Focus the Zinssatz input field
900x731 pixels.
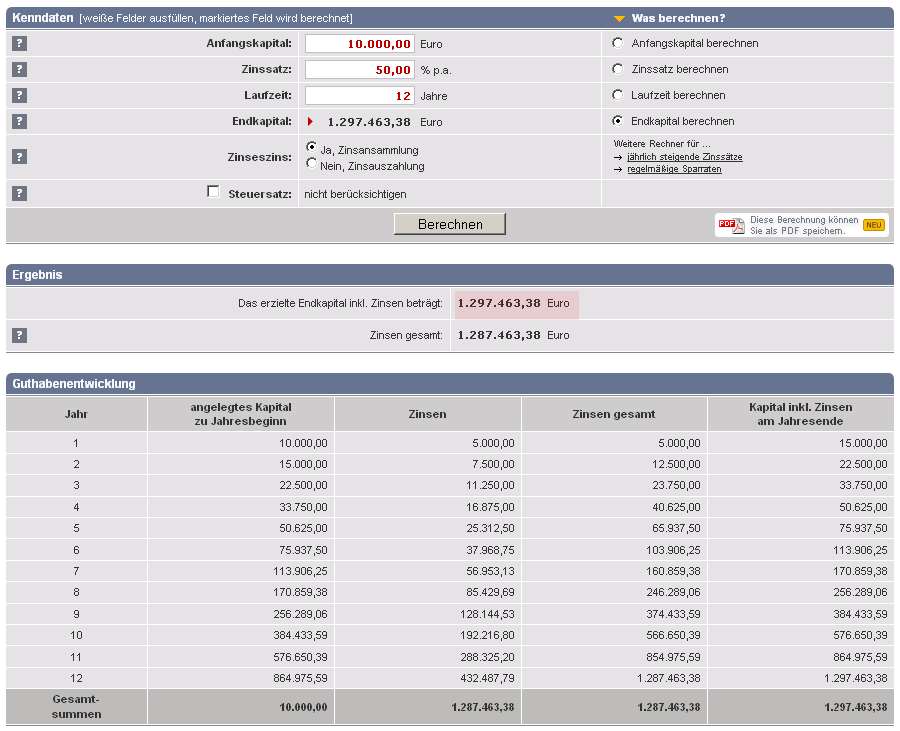pos(359,69)
